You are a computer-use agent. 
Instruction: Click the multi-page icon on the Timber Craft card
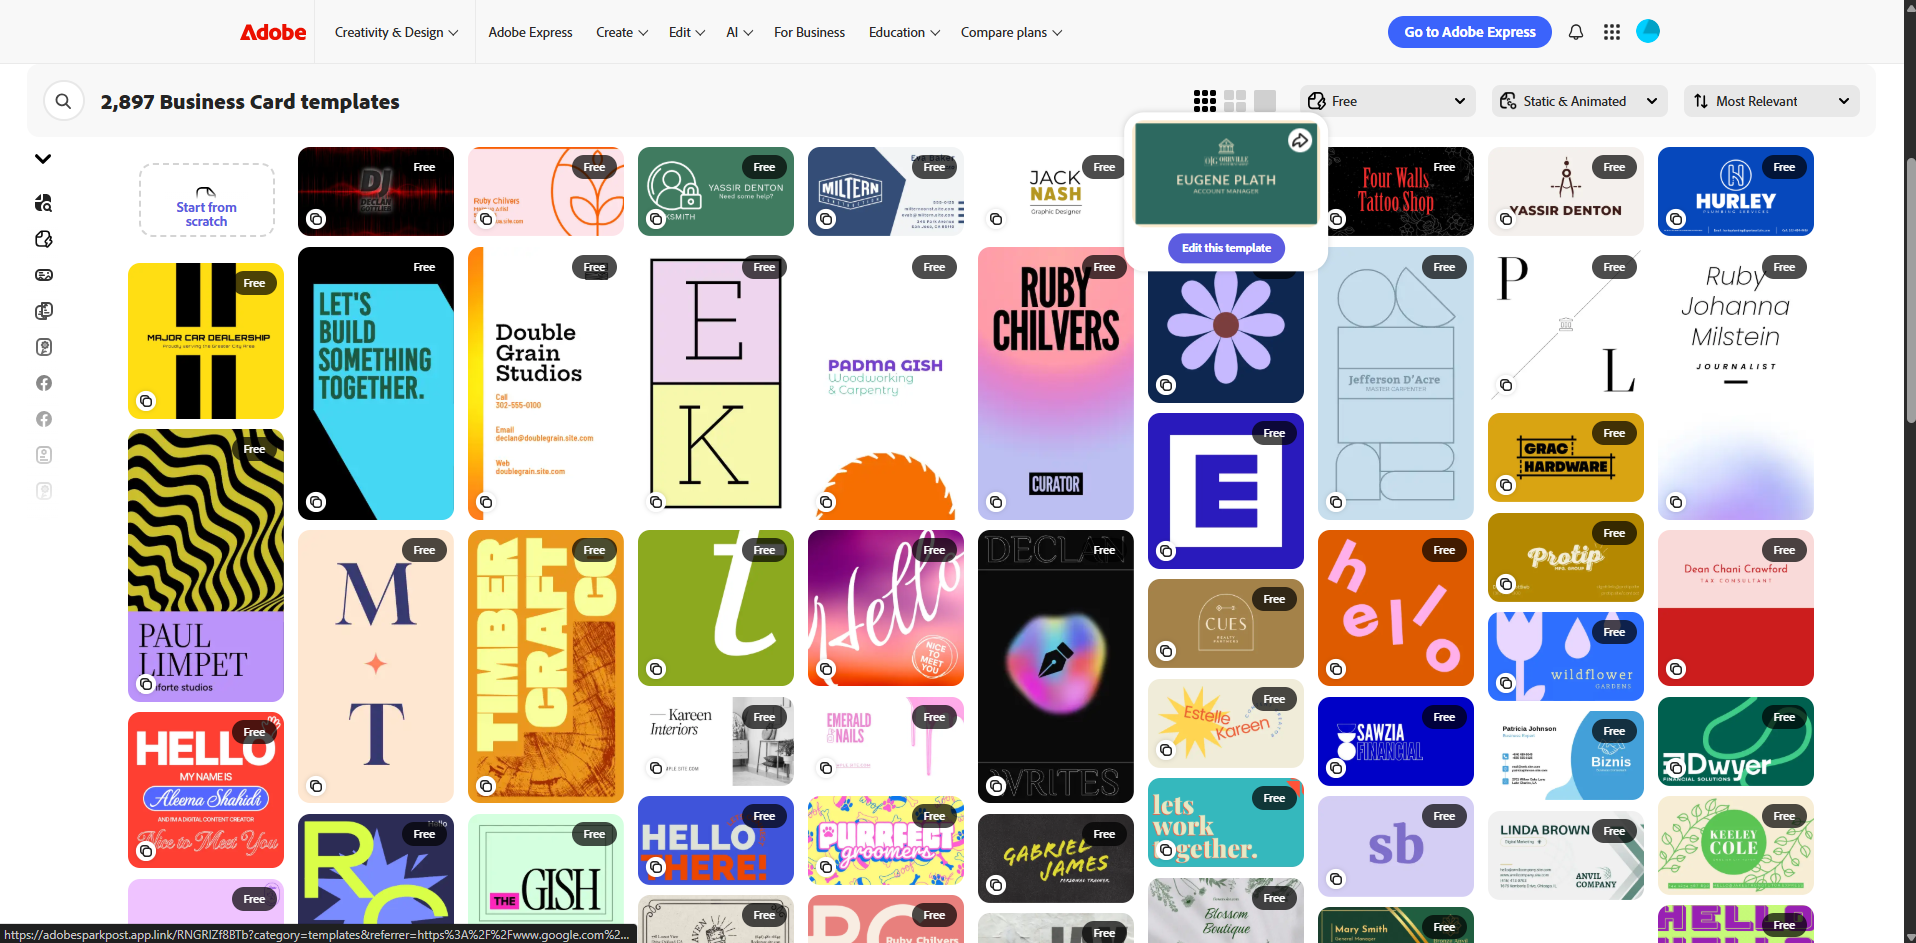click(486, 786)
